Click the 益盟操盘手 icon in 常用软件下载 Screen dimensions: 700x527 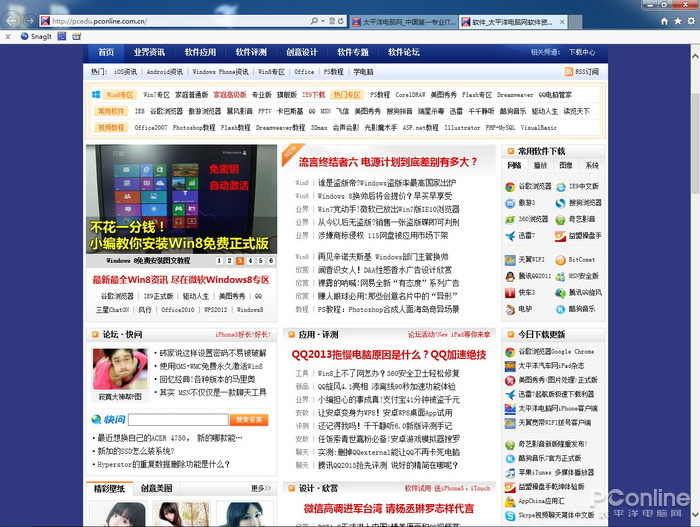pos(560,236)
